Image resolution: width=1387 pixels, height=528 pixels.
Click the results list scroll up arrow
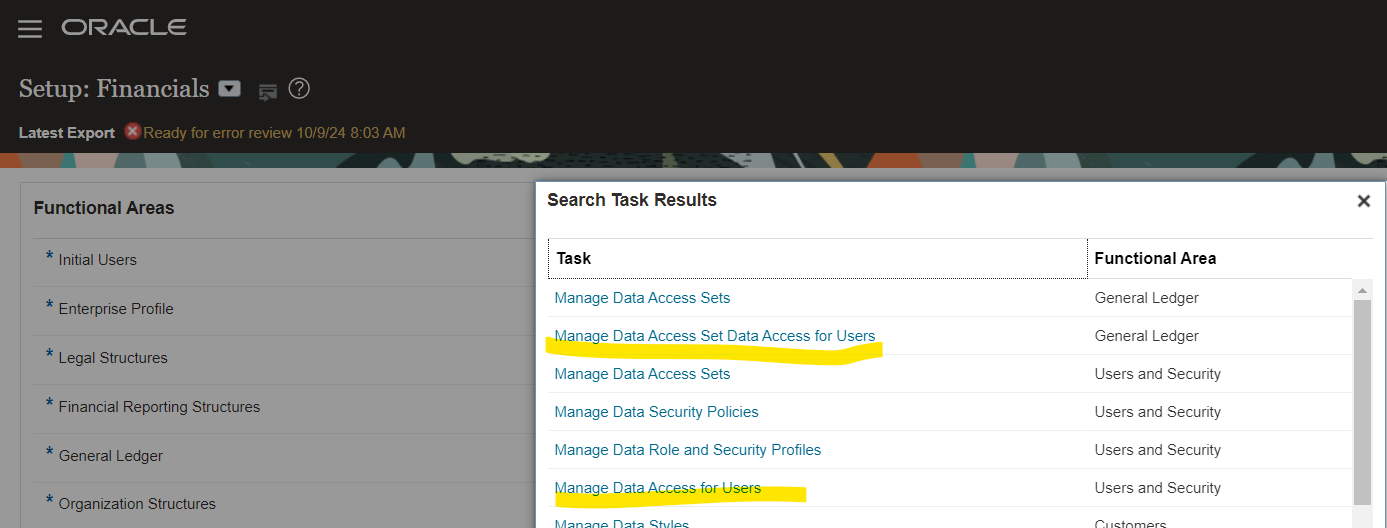point(1362,290)
